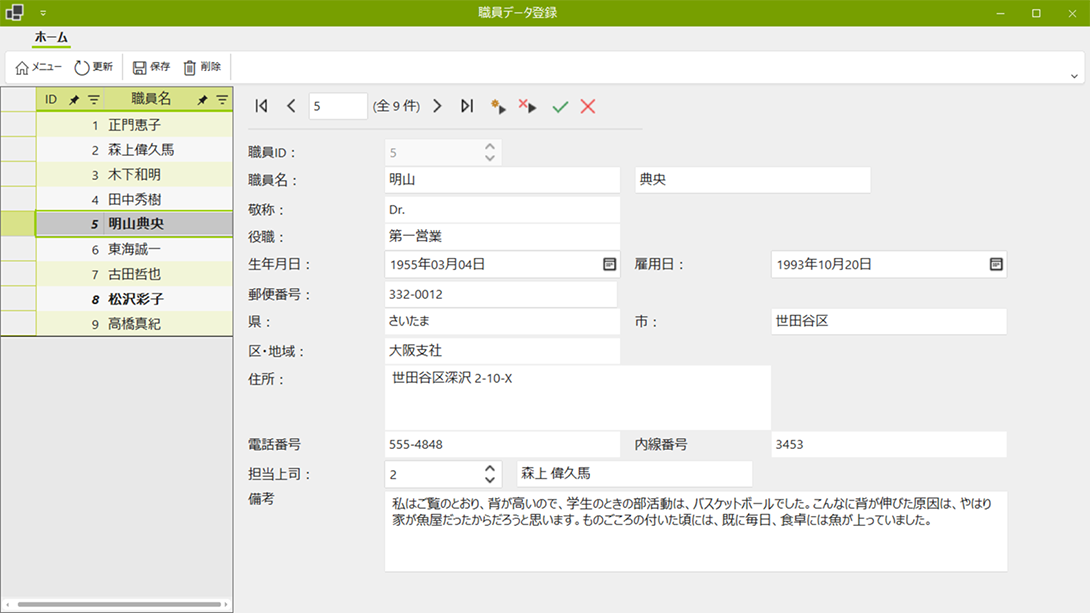The image size is (1090, 613).
Task: Open the 生年月日 calendar picker
Action: (x=609, y=264)
